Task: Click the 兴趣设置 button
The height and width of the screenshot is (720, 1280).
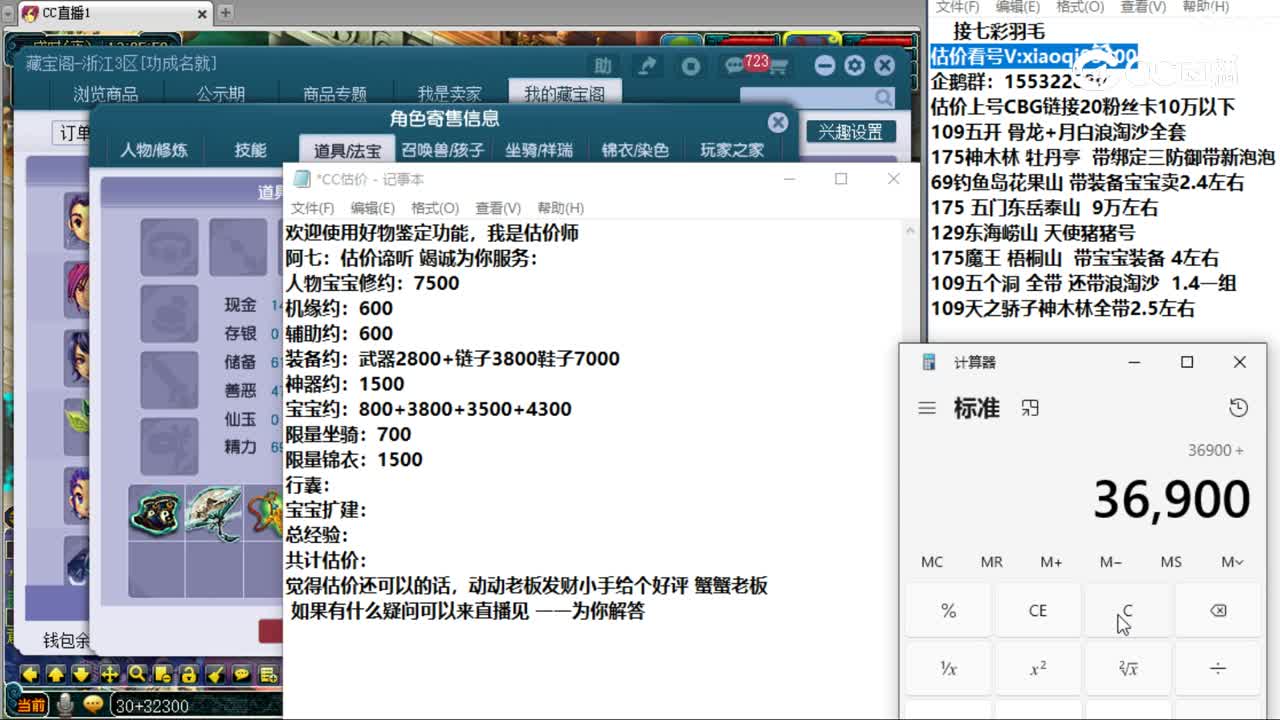Action: click(x=851, y=132)
